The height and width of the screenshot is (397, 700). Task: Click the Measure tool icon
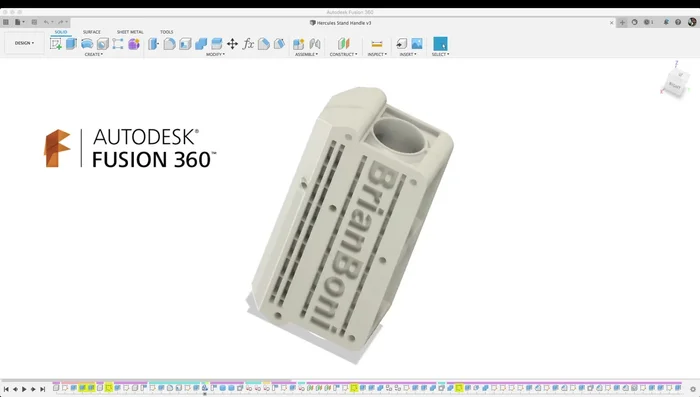tap(377, 44)
